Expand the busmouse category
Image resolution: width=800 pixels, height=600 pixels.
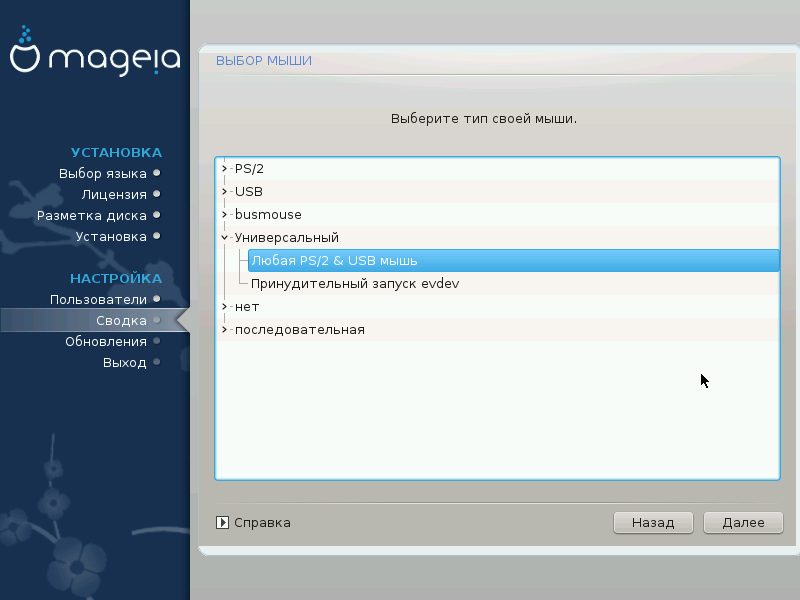tap(224, 214)
